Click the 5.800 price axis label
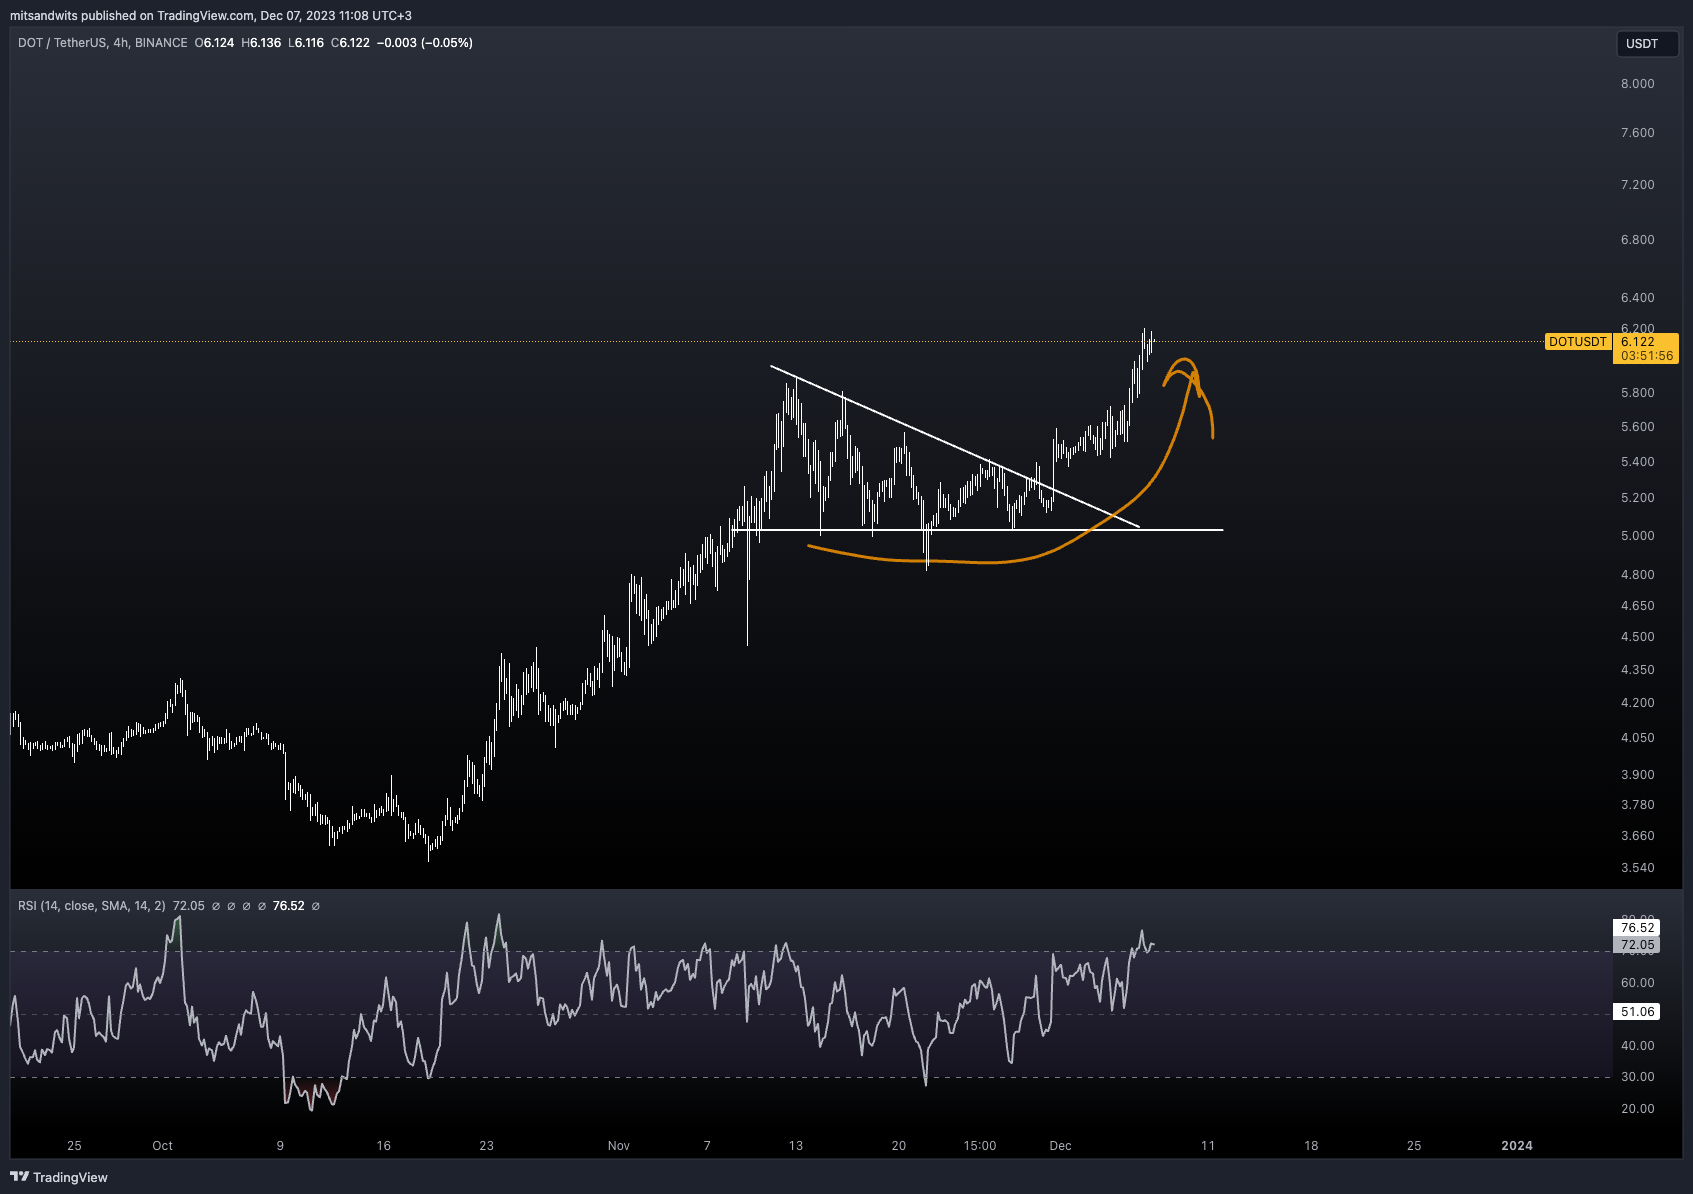The width and height of the screenshot is (1693, 1194). coord(1637,393)
